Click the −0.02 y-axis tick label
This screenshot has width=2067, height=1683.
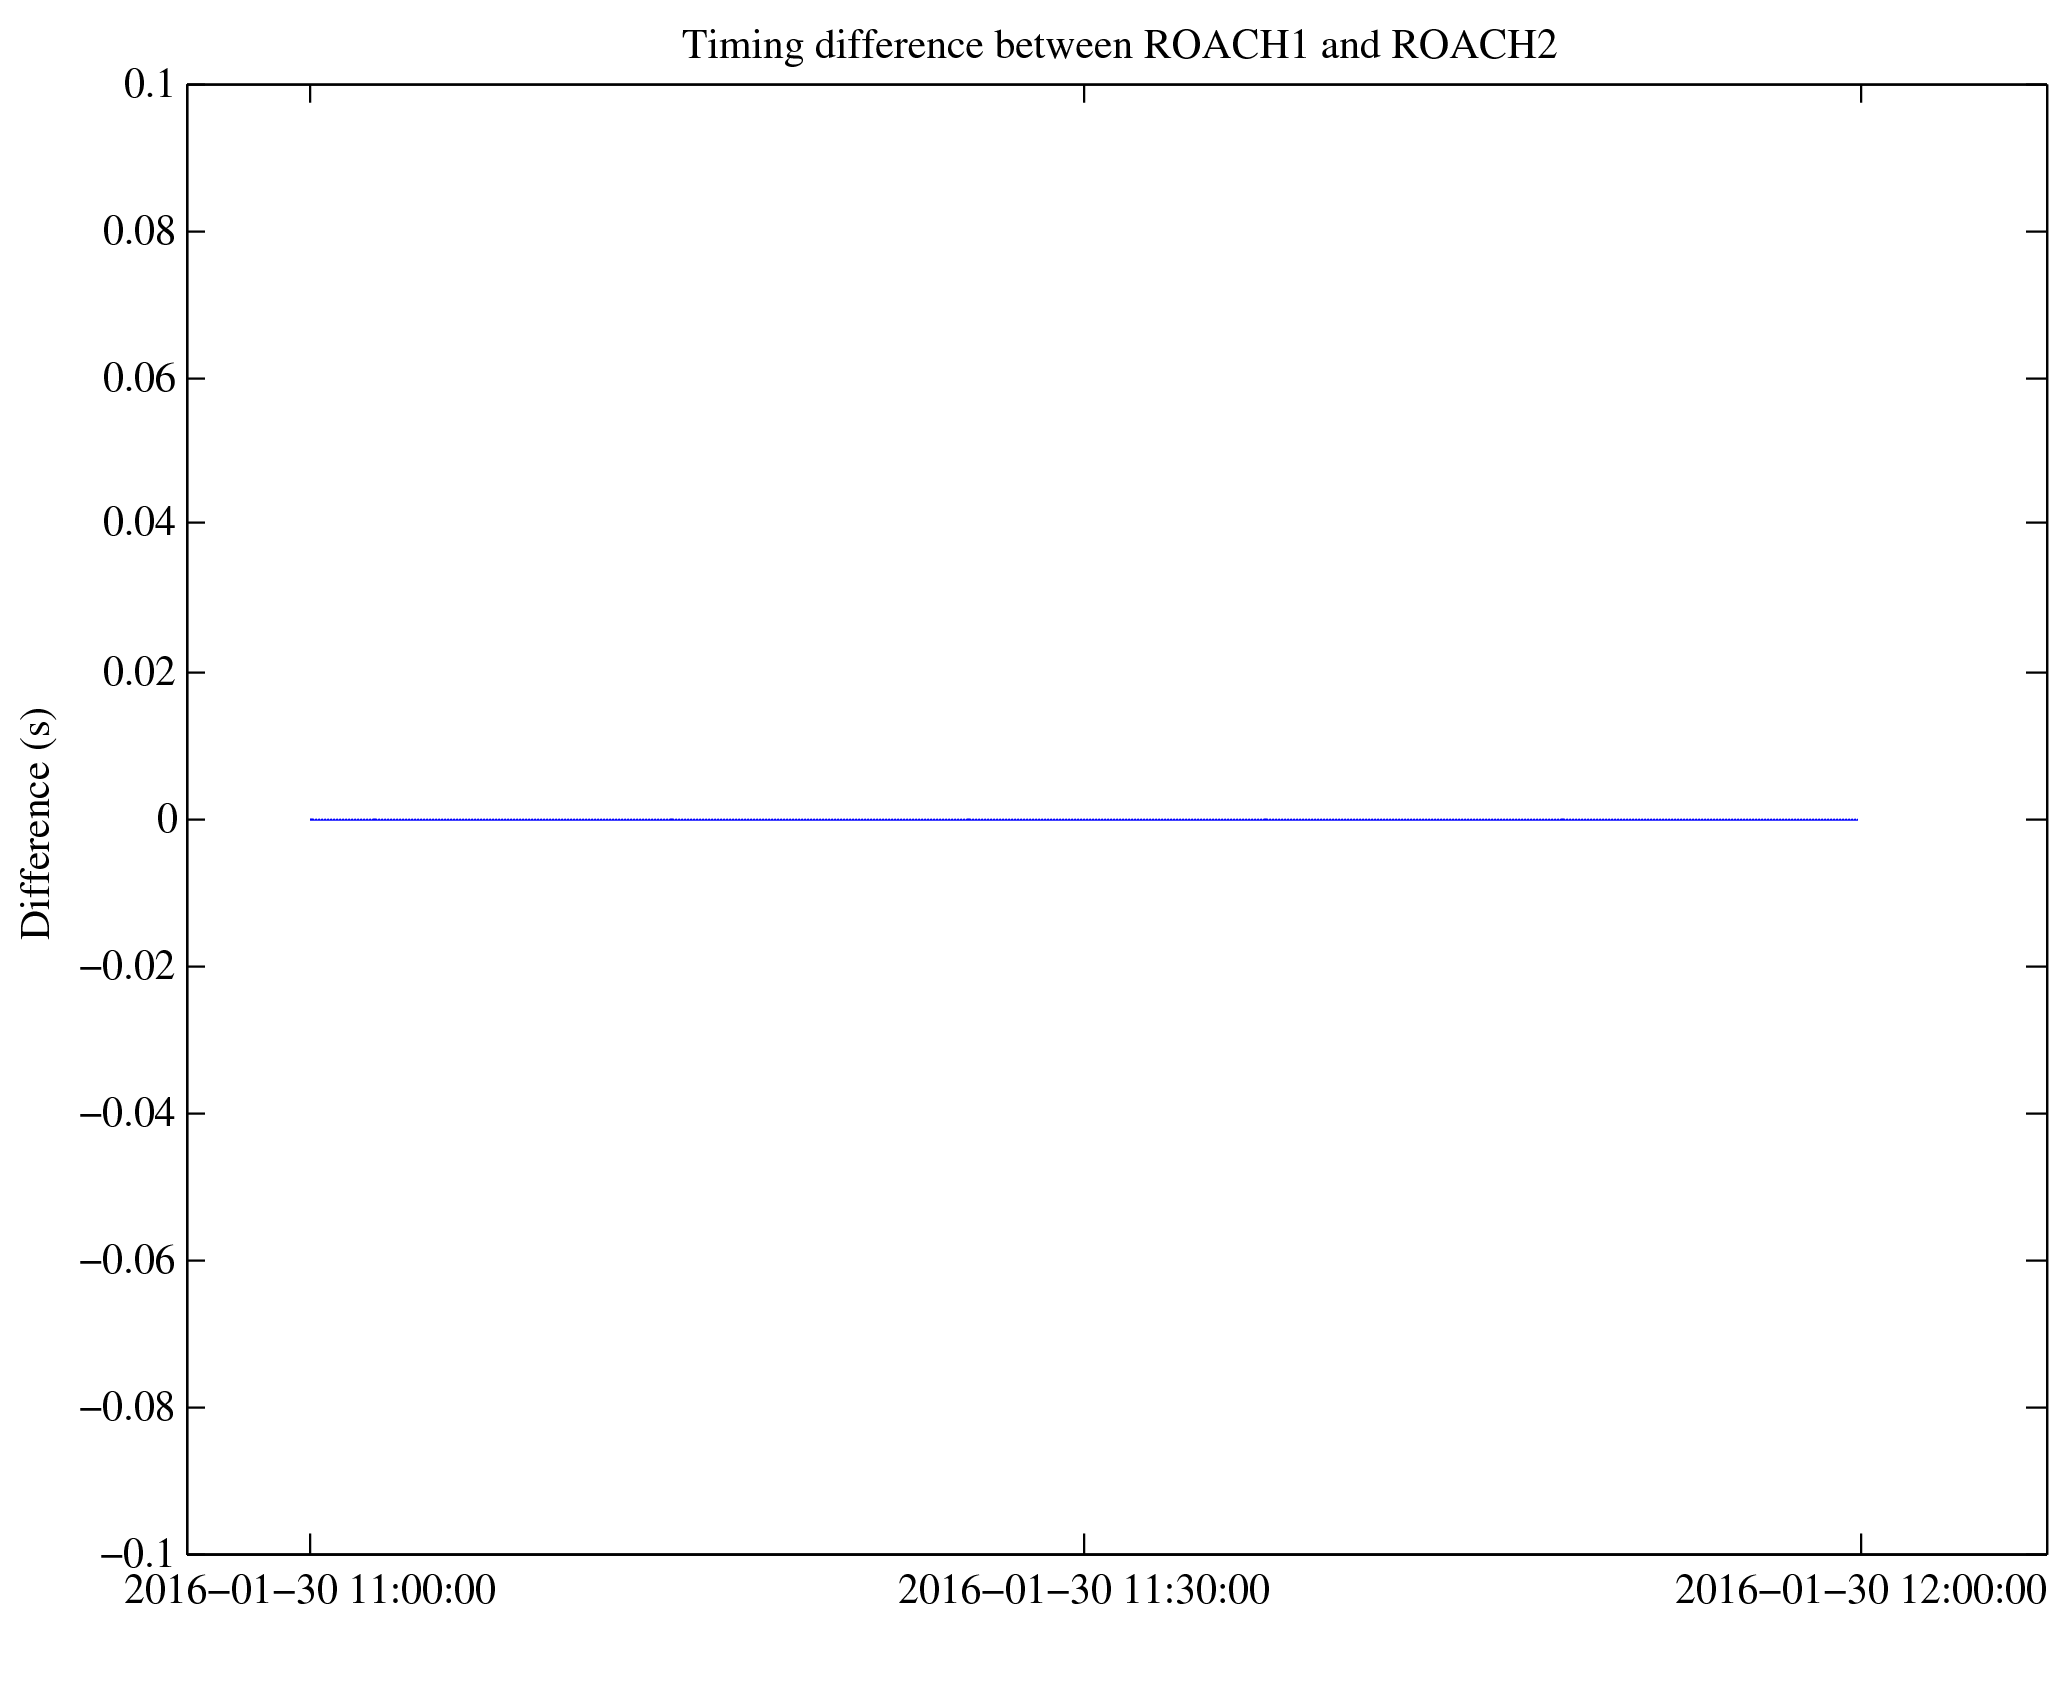click(127, 967)
